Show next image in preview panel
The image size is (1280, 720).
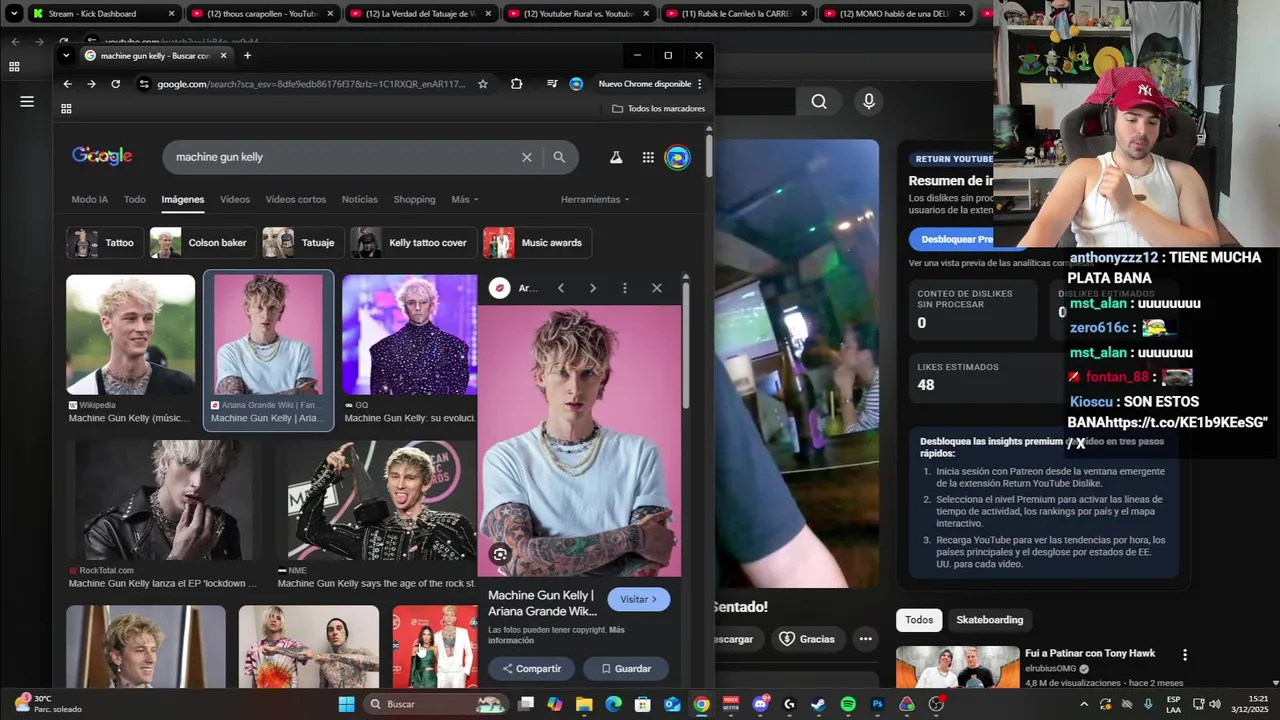(x=593, y=288)
